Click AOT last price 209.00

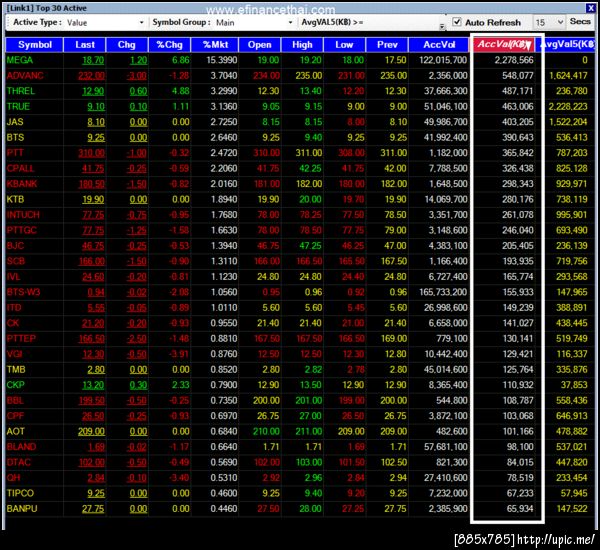(x=91, y=431)
